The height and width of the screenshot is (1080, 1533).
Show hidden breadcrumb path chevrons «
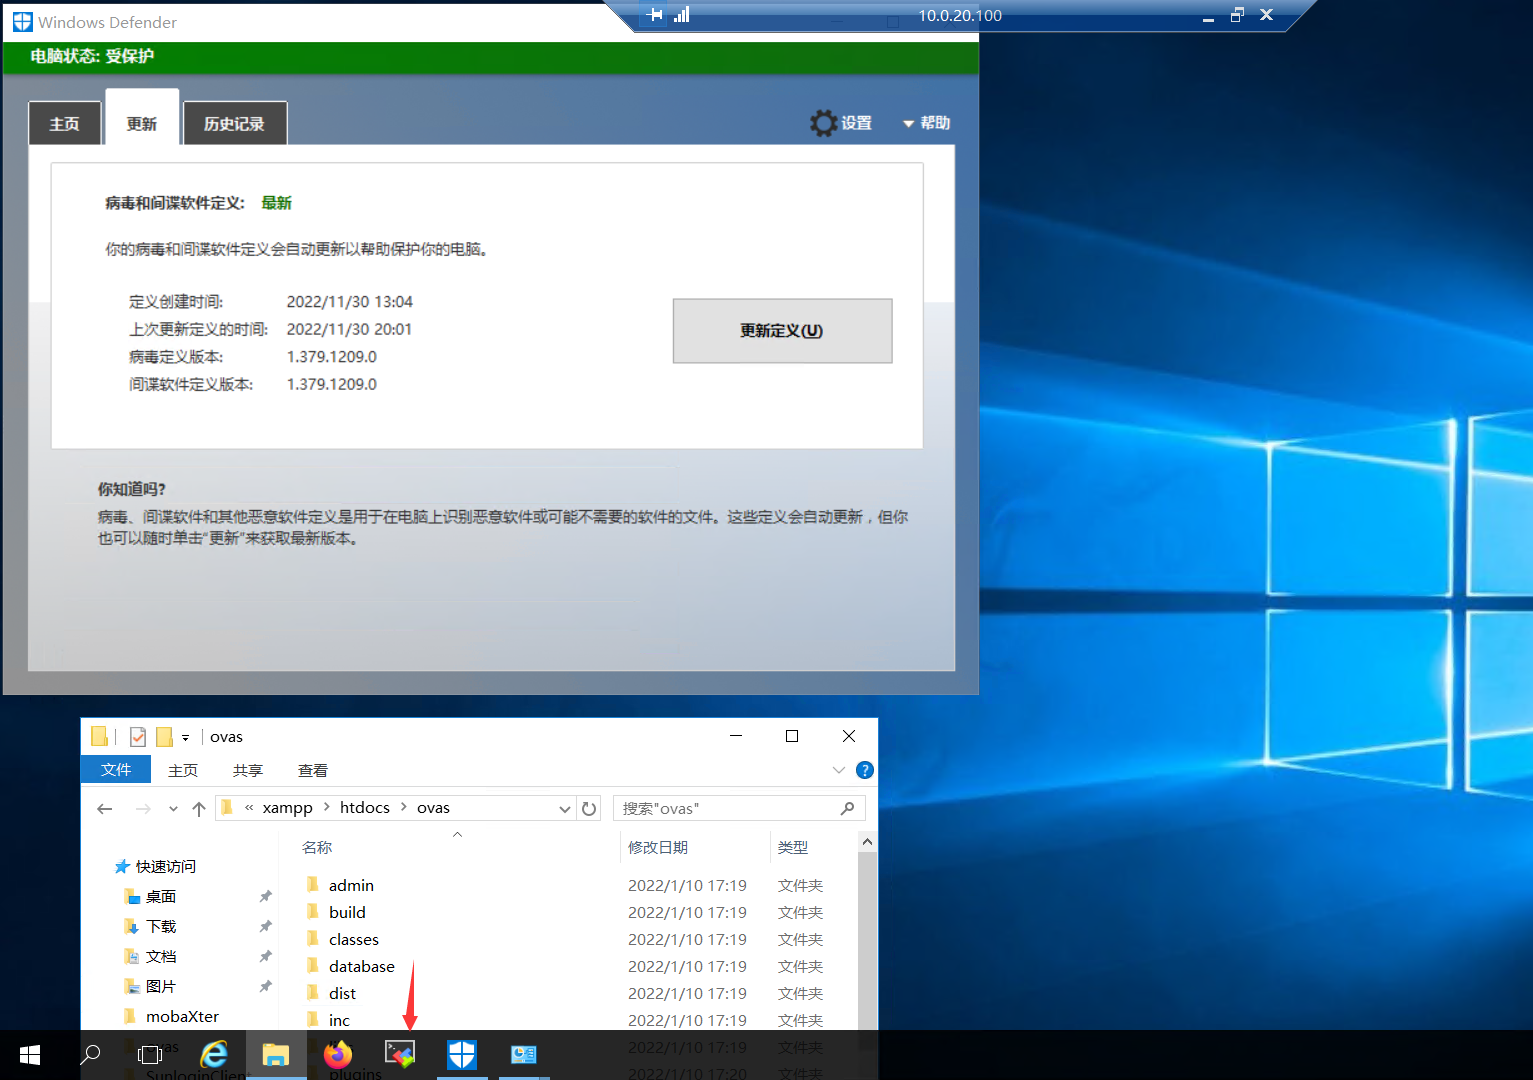point(249,808)
